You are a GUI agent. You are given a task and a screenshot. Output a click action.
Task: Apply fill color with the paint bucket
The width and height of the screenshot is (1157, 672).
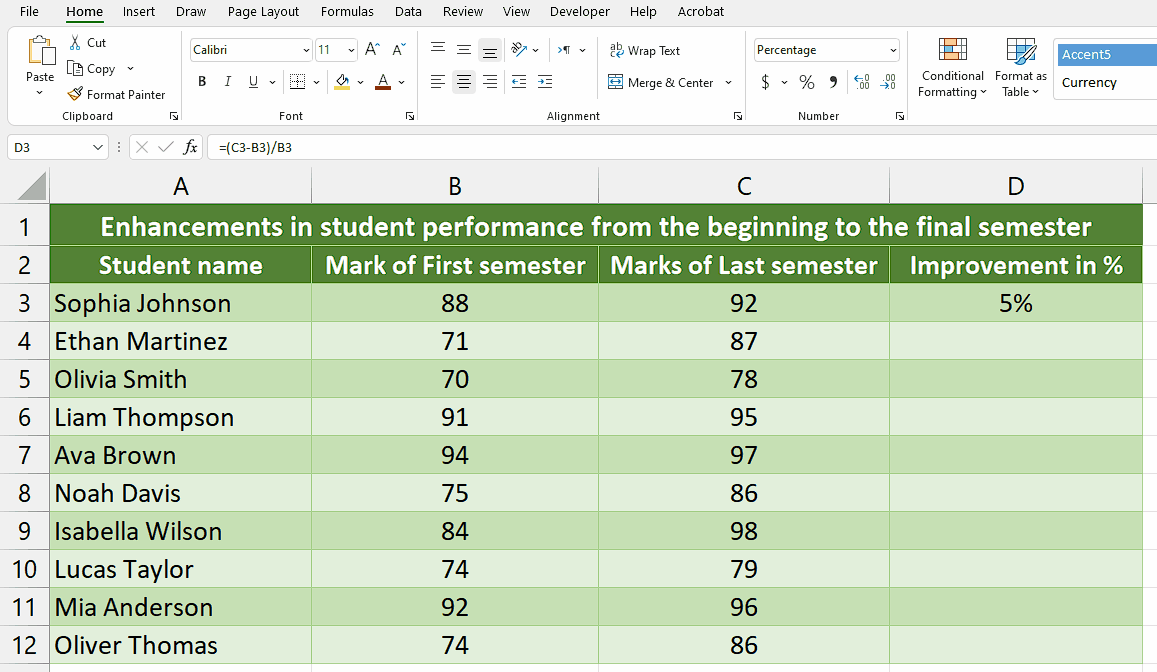[x=342, y=82]
